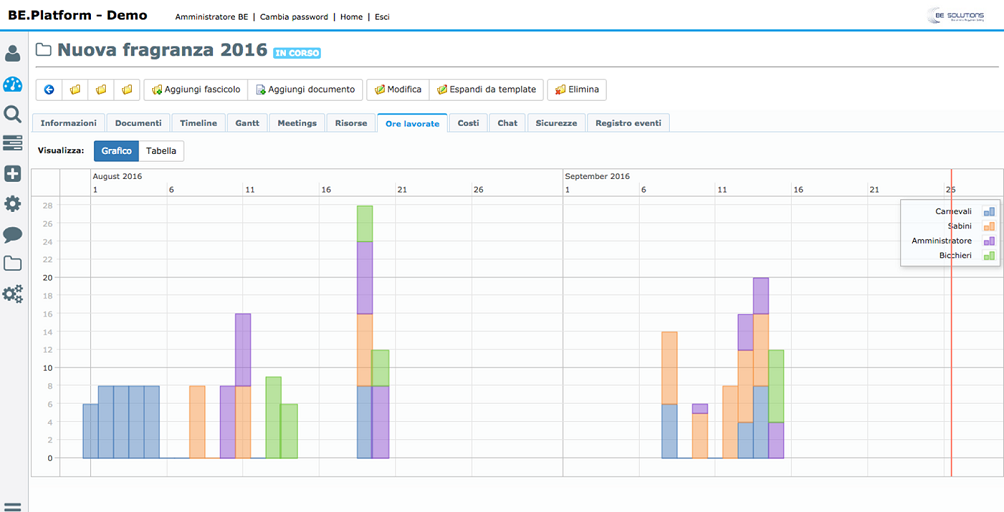Click the Modifica button

[398, 90]
